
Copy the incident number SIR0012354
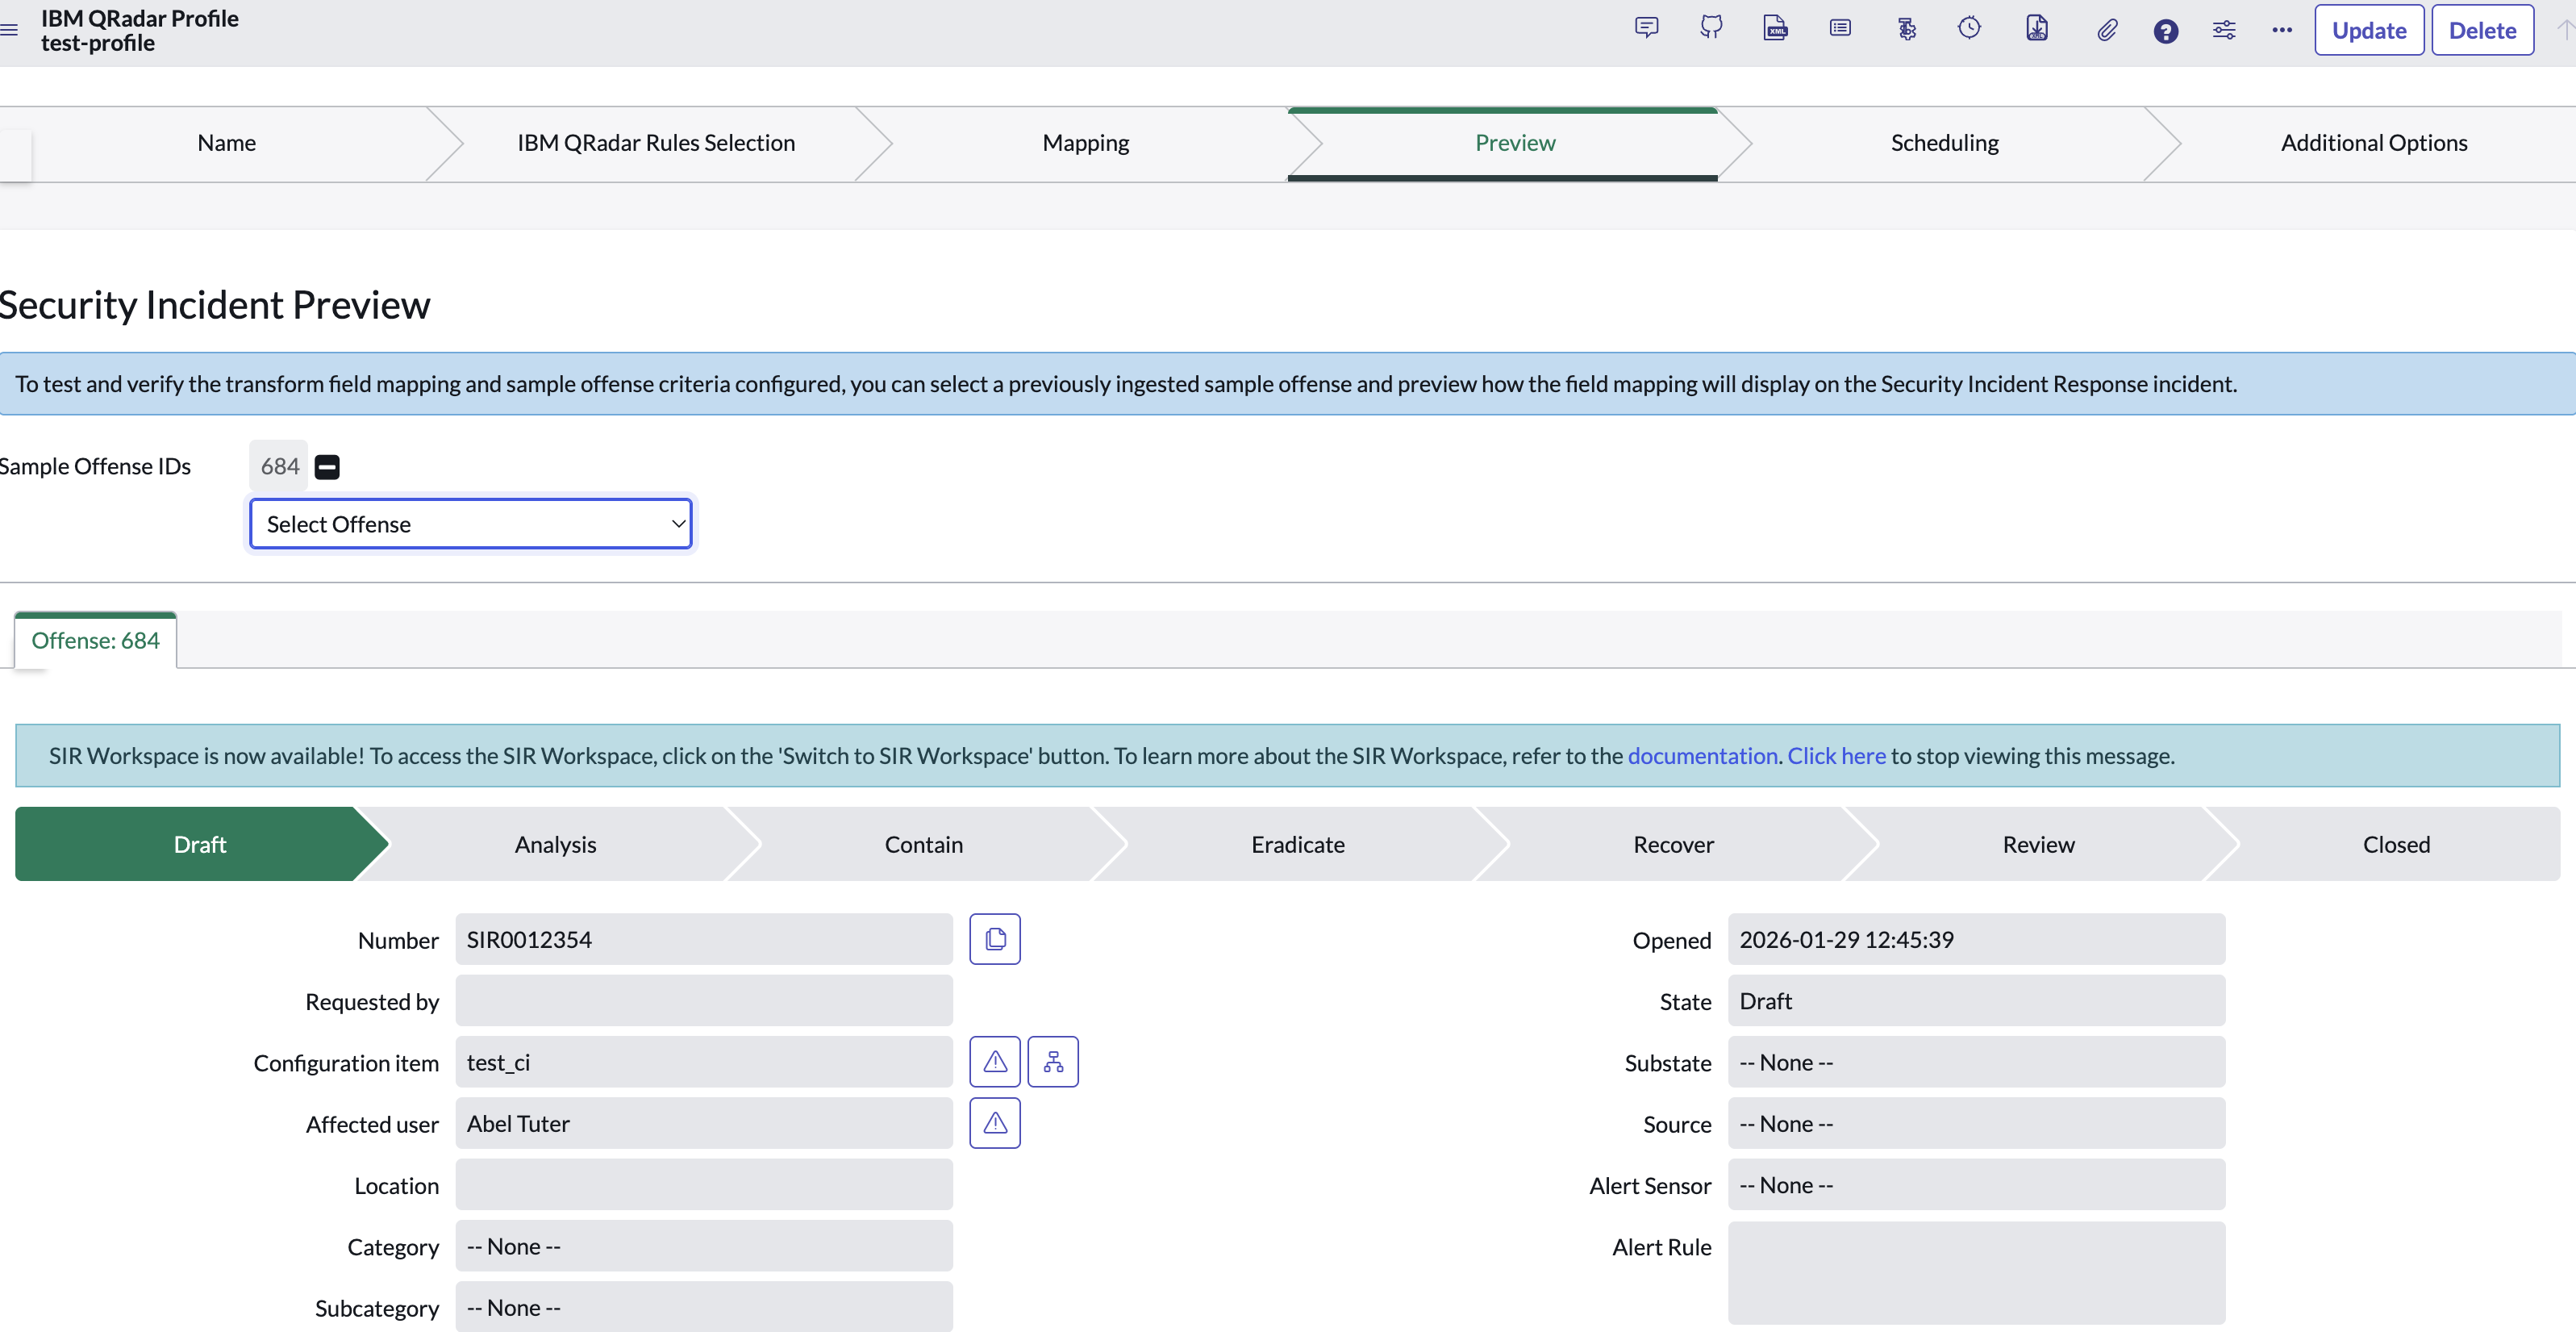click(x=995, y=939)
